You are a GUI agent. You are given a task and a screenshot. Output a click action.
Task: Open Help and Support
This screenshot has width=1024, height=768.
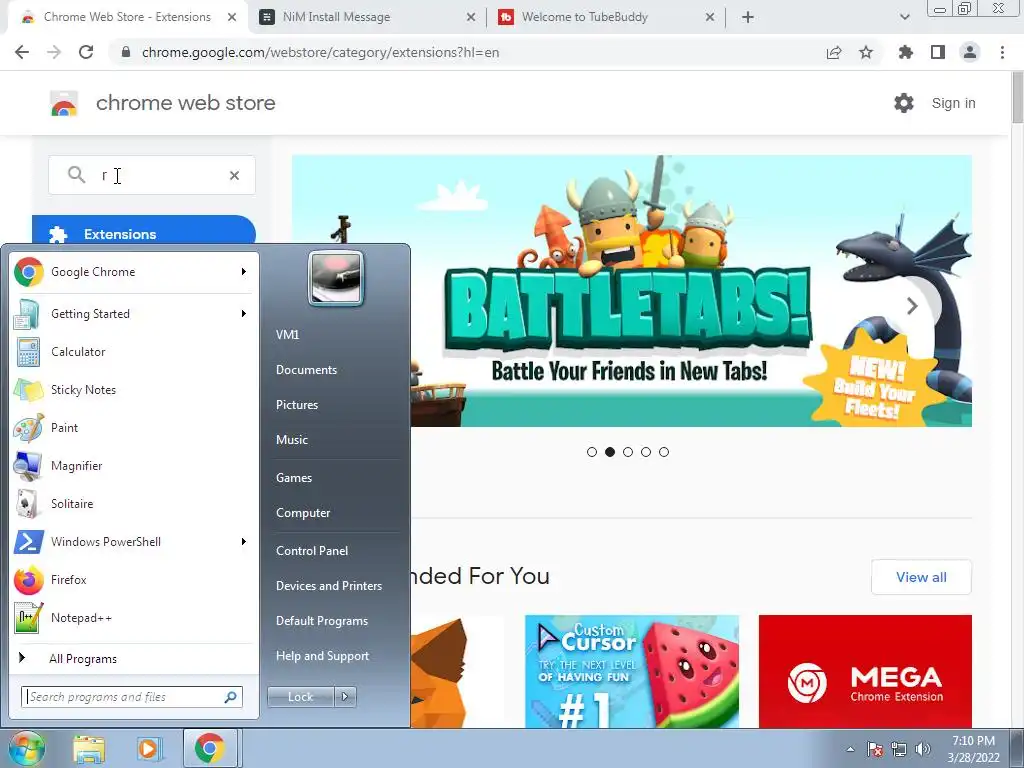coord(322,656)
